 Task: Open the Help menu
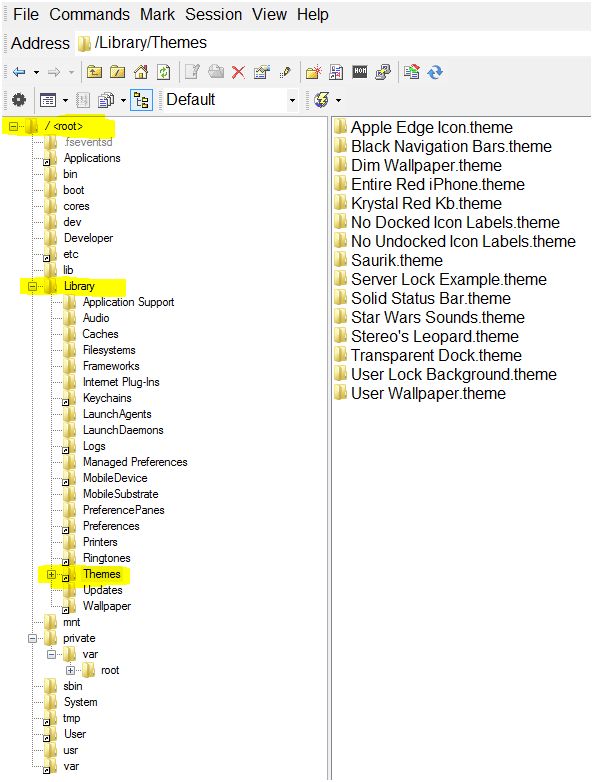pos(313,14)
